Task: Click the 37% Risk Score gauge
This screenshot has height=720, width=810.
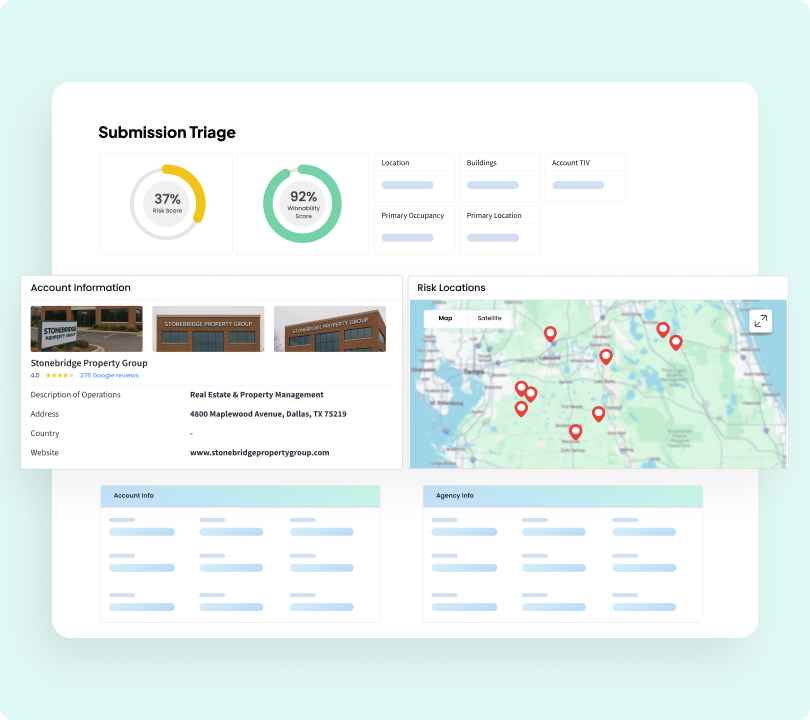Action: click(x=167, y=203)
